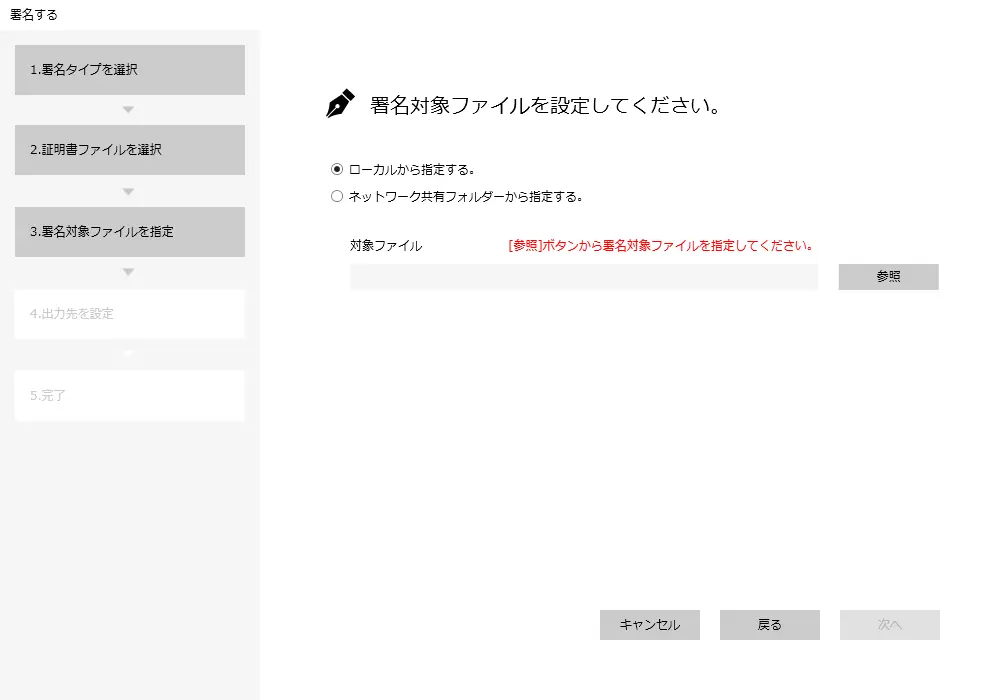Cancel the wizard with キャンセル
This screenshot has width=1000, height=700.
pyautogui.click(x=649, y=625)
